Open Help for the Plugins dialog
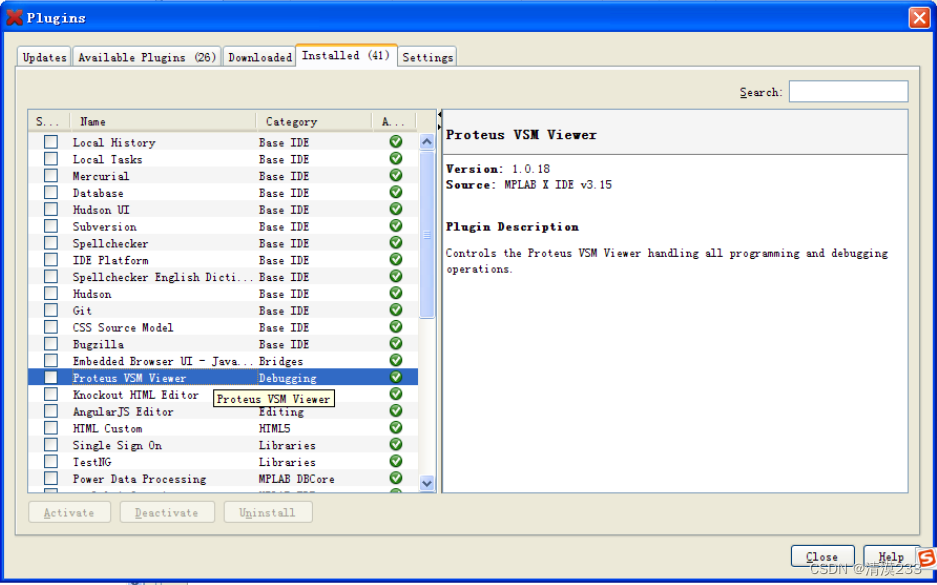937x585 pixels. [890, 556]
